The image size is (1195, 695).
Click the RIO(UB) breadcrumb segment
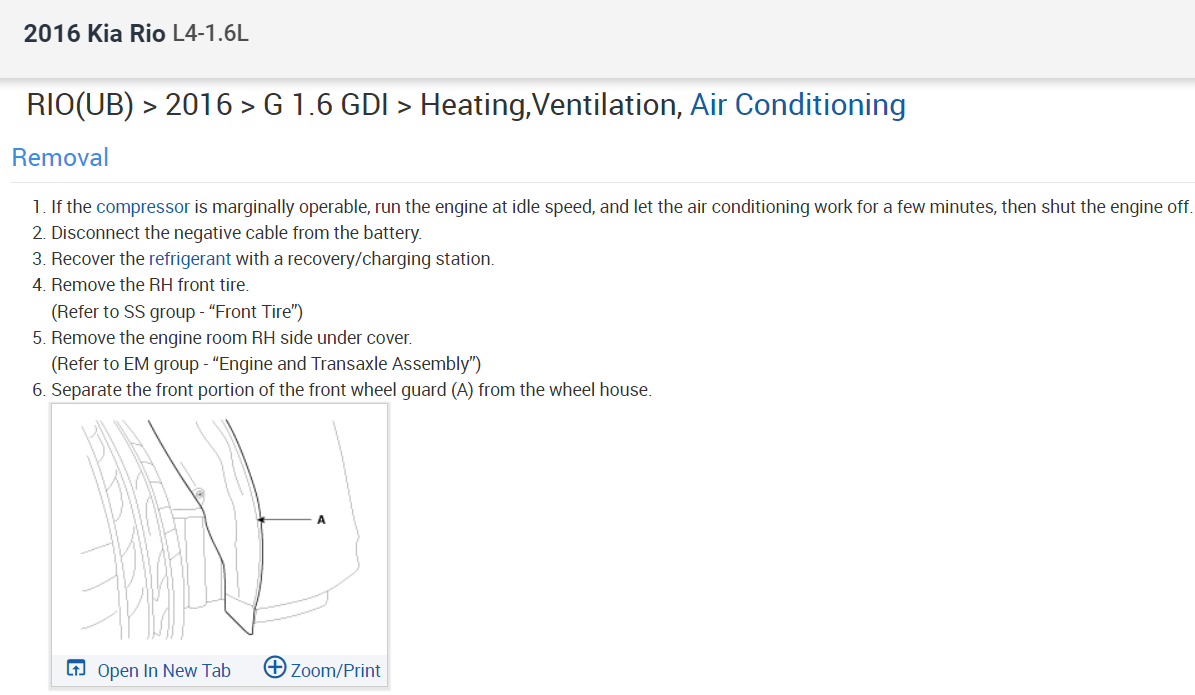[x=80, y=105]
